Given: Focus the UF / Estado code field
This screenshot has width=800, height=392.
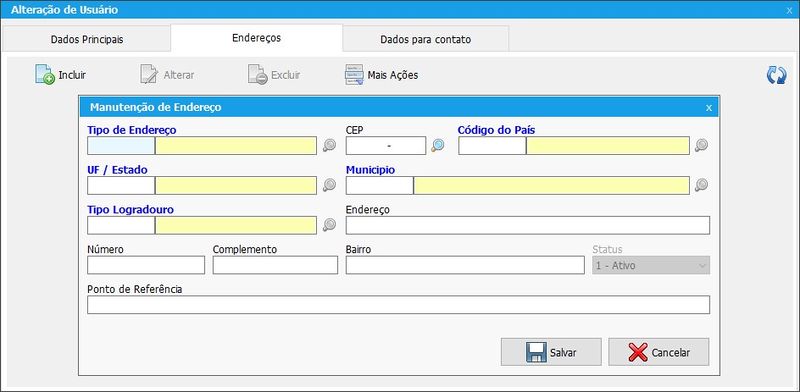Looking at the screenshot, I should pyautogui.click(x=121, y=185).
